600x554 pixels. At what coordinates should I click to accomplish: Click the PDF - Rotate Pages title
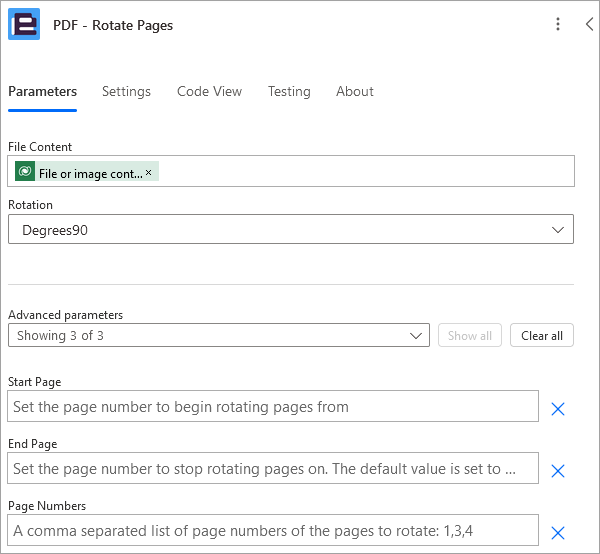pyautogui.click(x=113, y=25)
